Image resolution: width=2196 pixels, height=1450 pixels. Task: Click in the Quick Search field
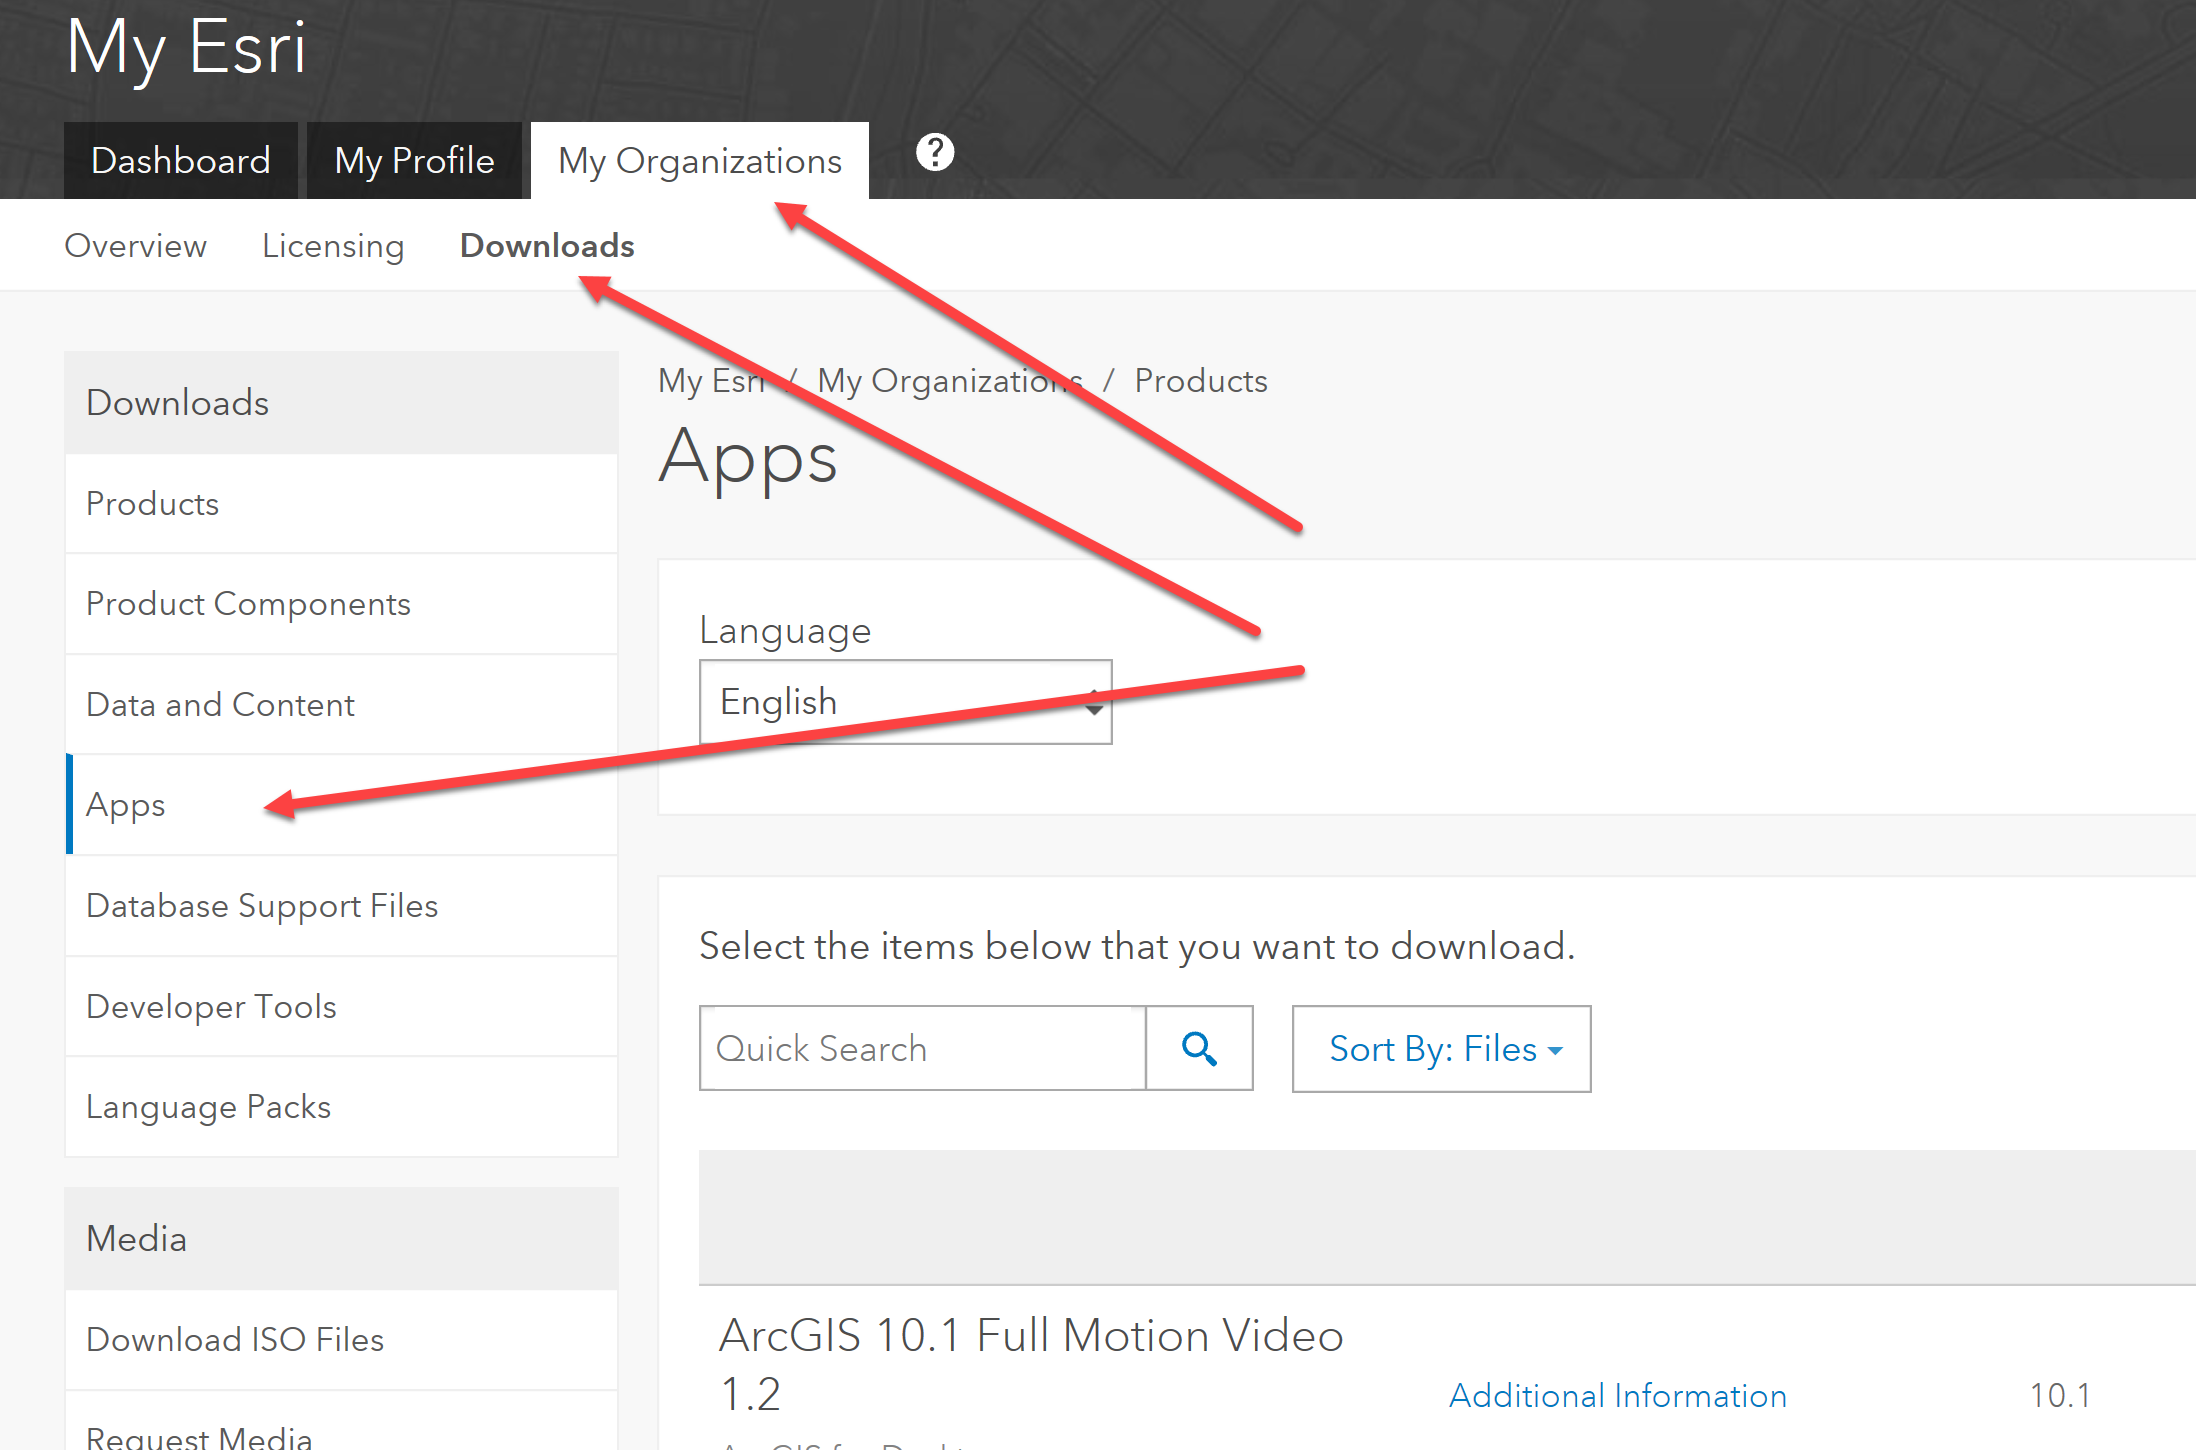point(922,1049)
